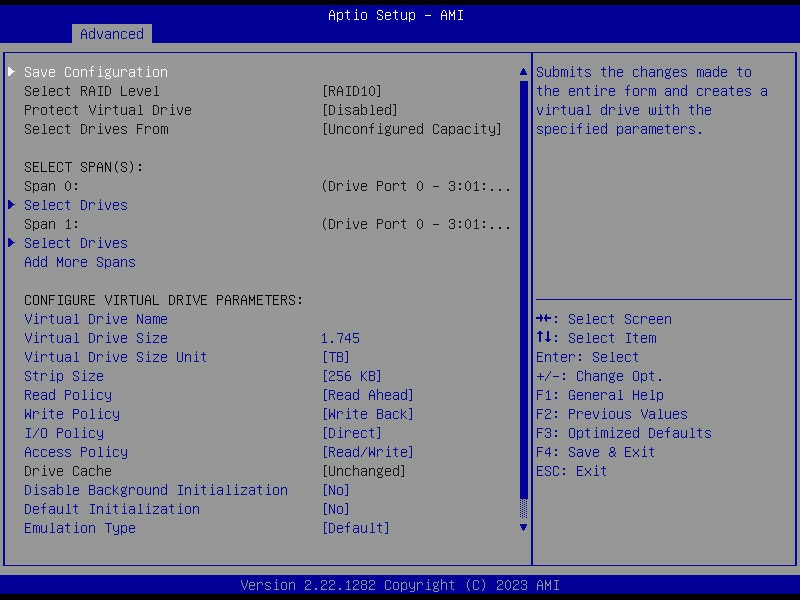Open Select Drives under Span 0
This screenshot has height=600, width=800.
(76, 205)
